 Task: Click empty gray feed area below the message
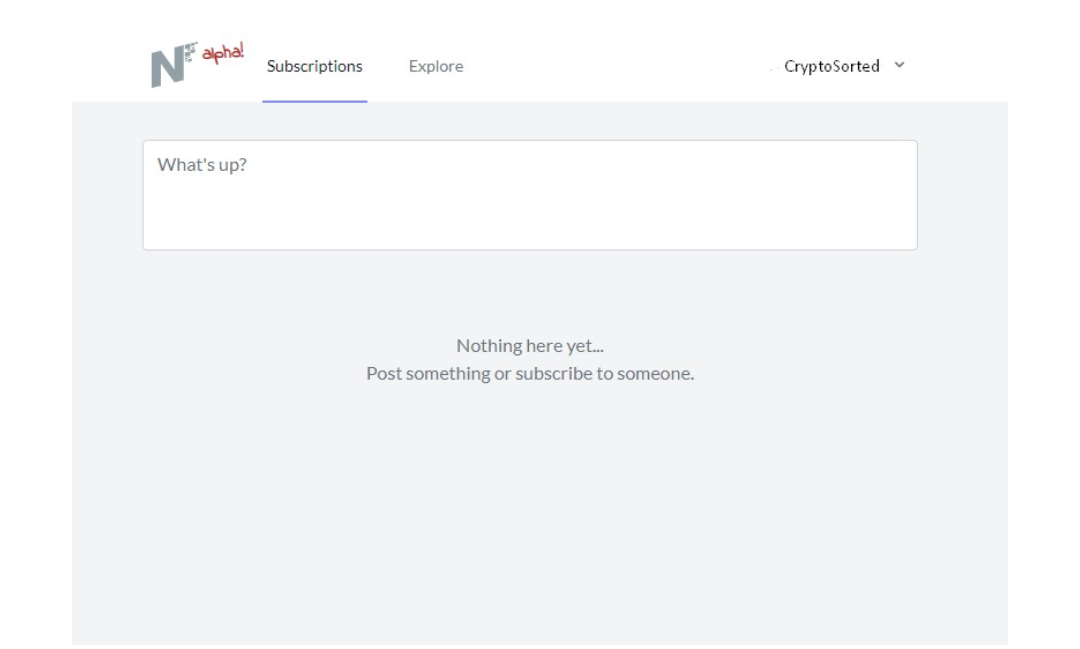tap(539, 517)
